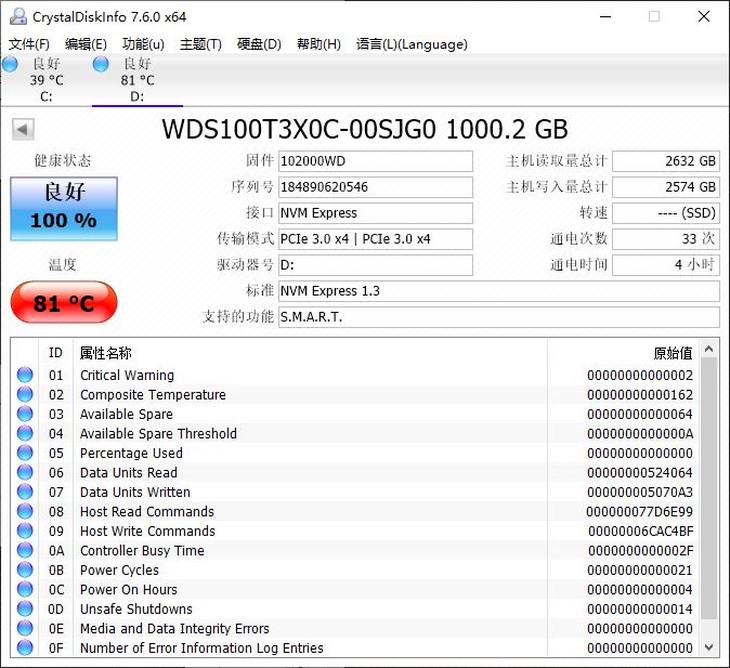Select the C: drive tab at 39 °C
The width and height of the screenshot is (730, 668).
(46, 80)
